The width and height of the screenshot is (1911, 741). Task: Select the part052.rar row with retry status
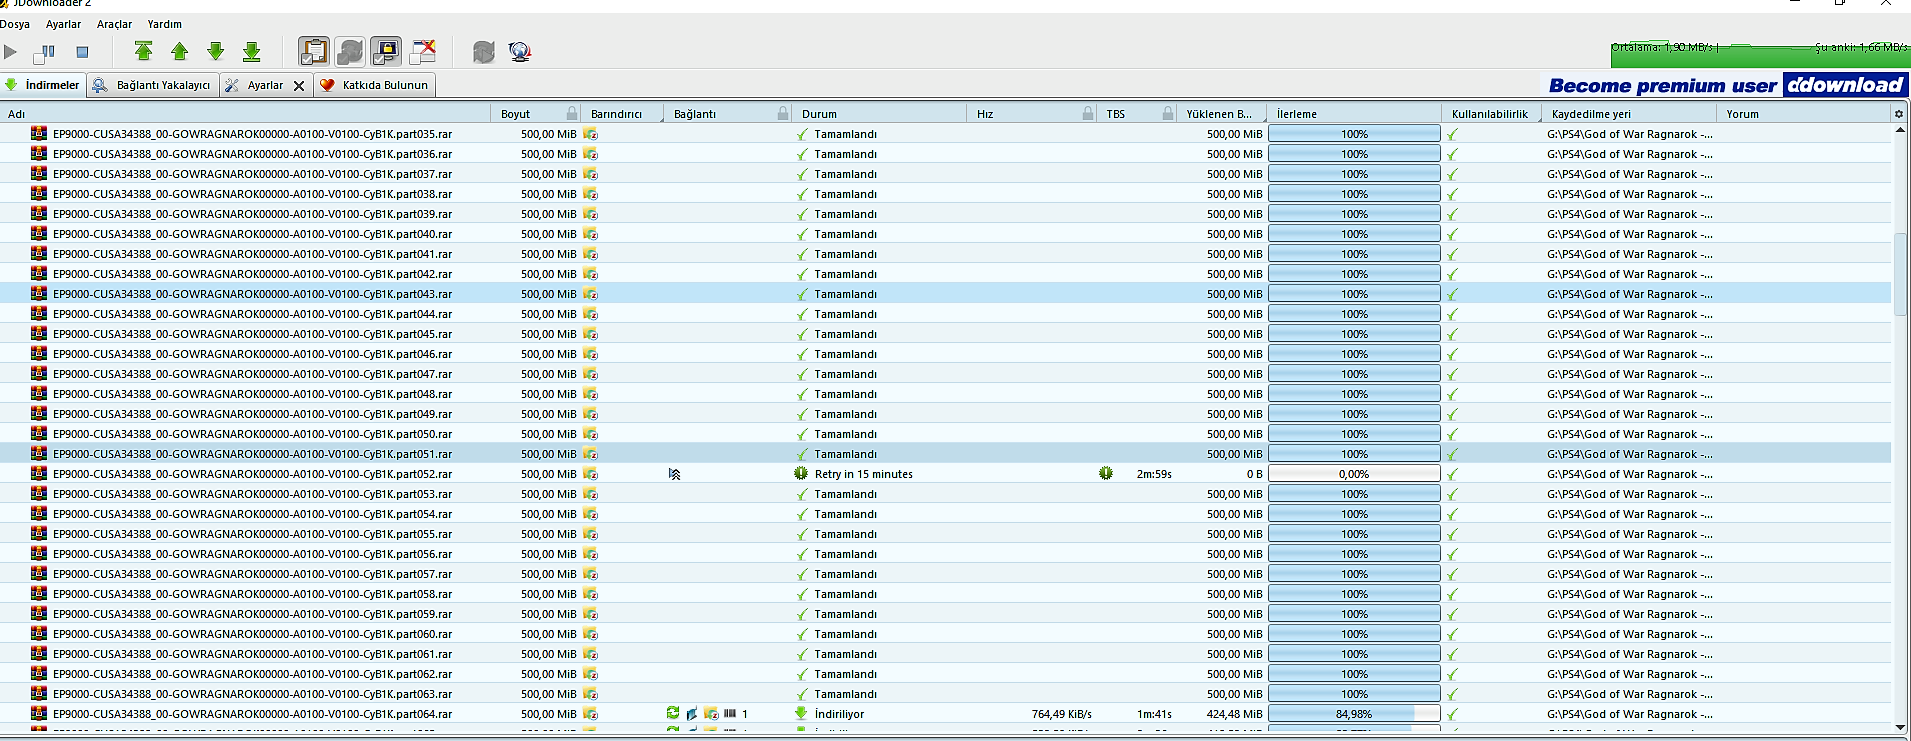coord(252,474)
